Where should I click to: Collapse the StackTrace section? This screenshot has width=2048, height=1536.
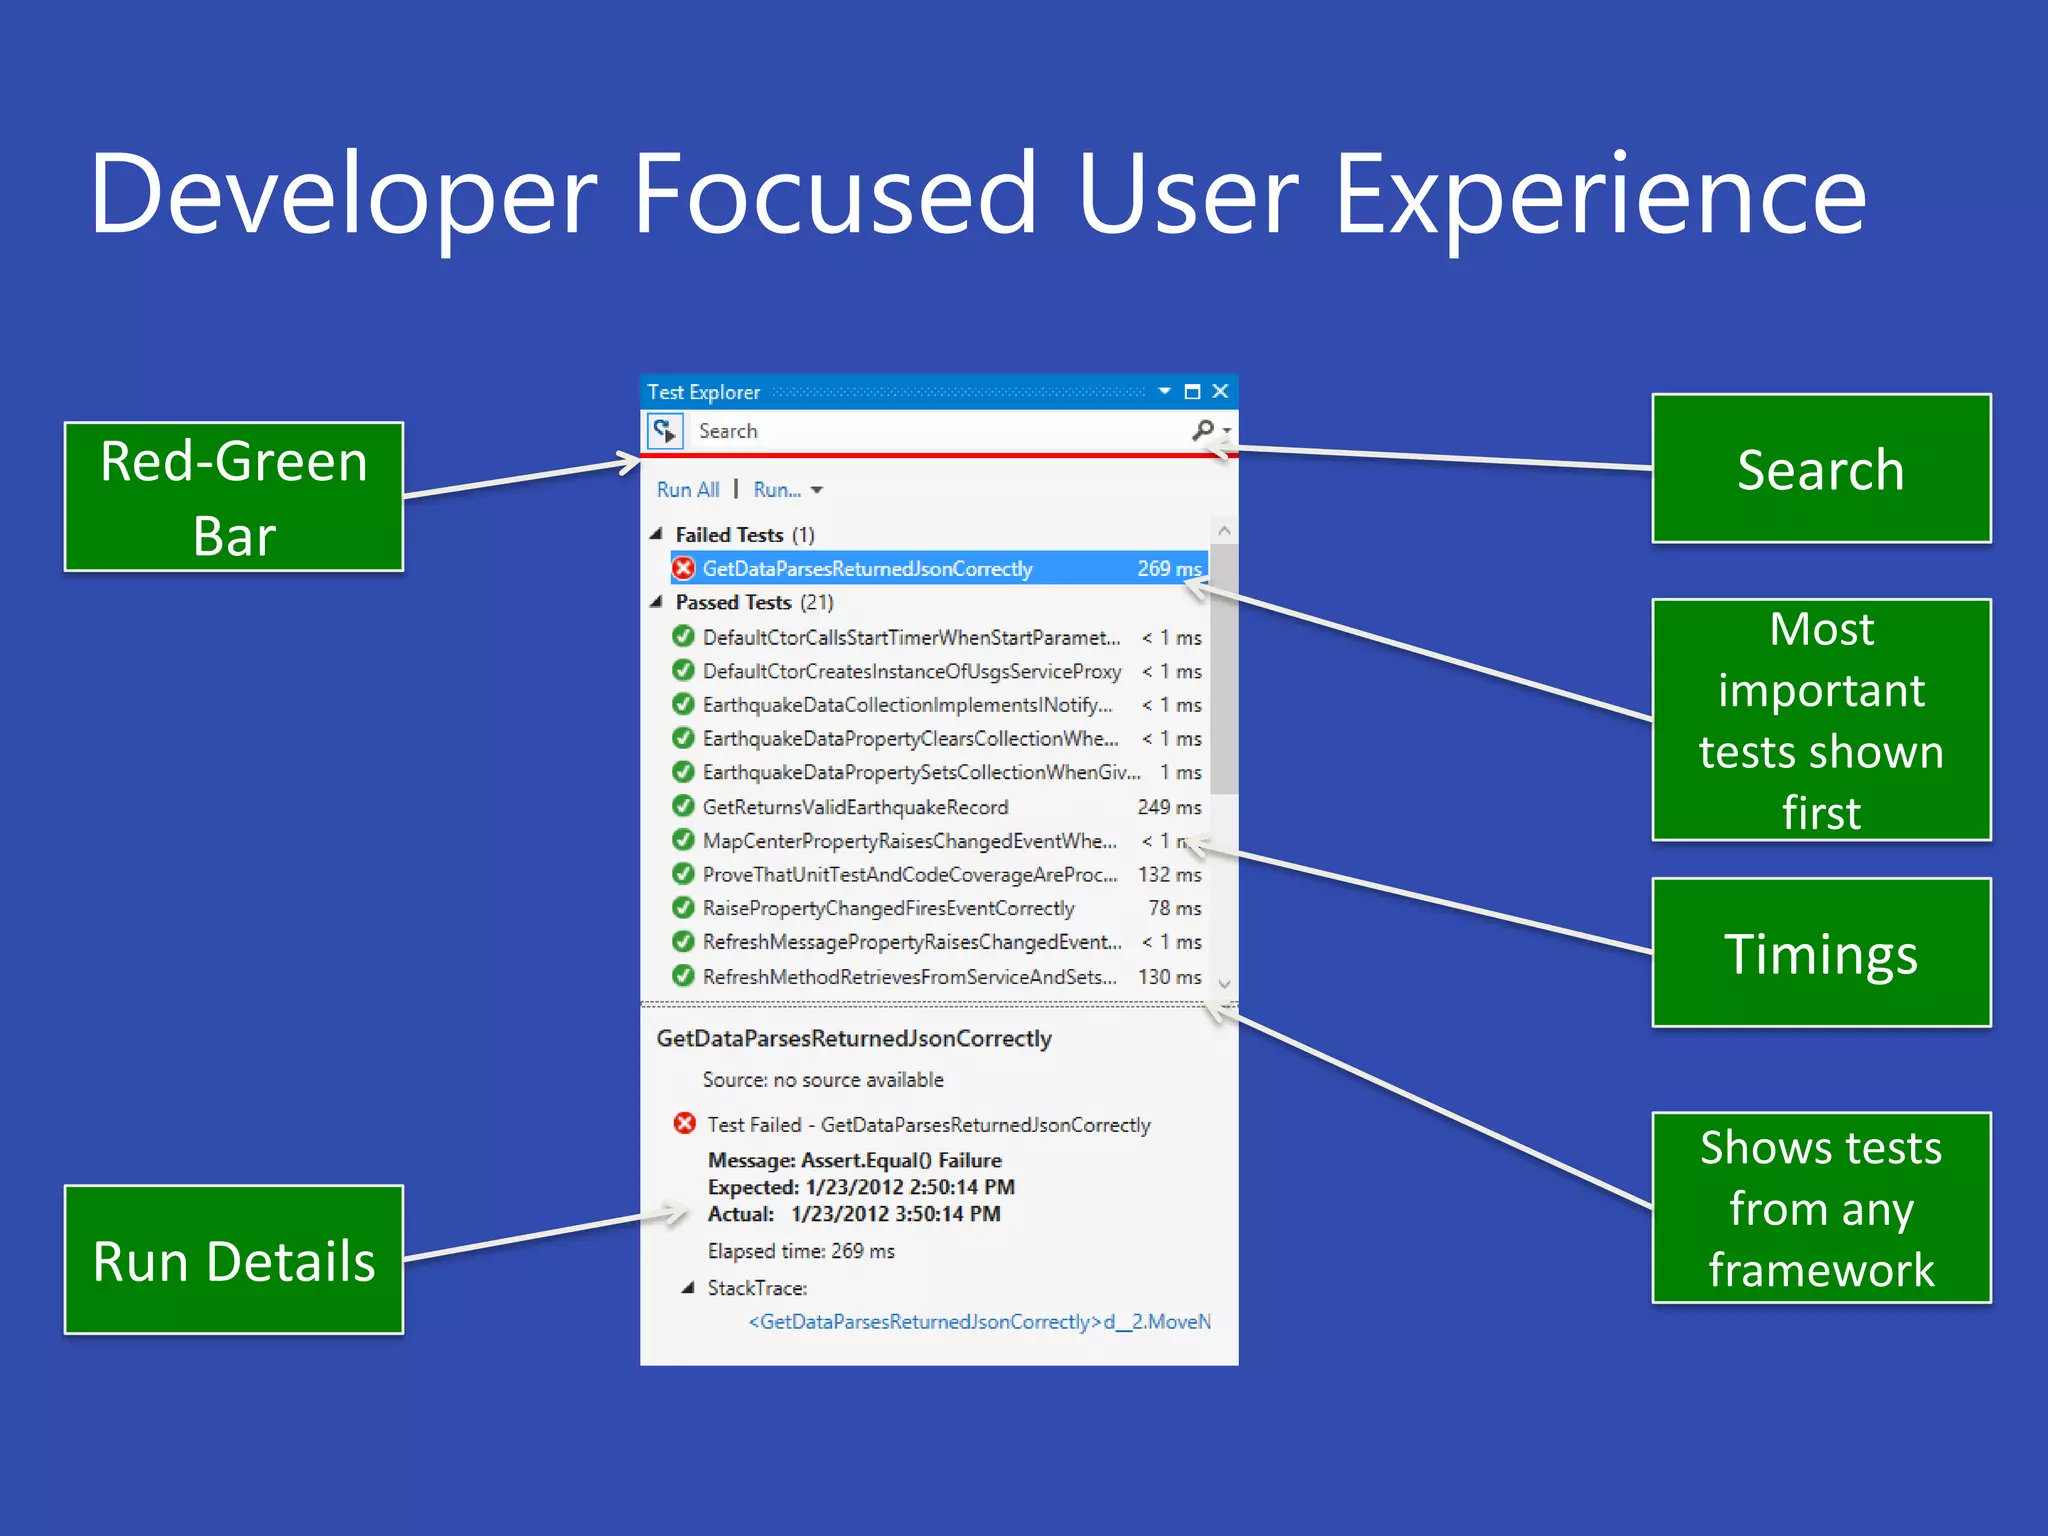688,1288
